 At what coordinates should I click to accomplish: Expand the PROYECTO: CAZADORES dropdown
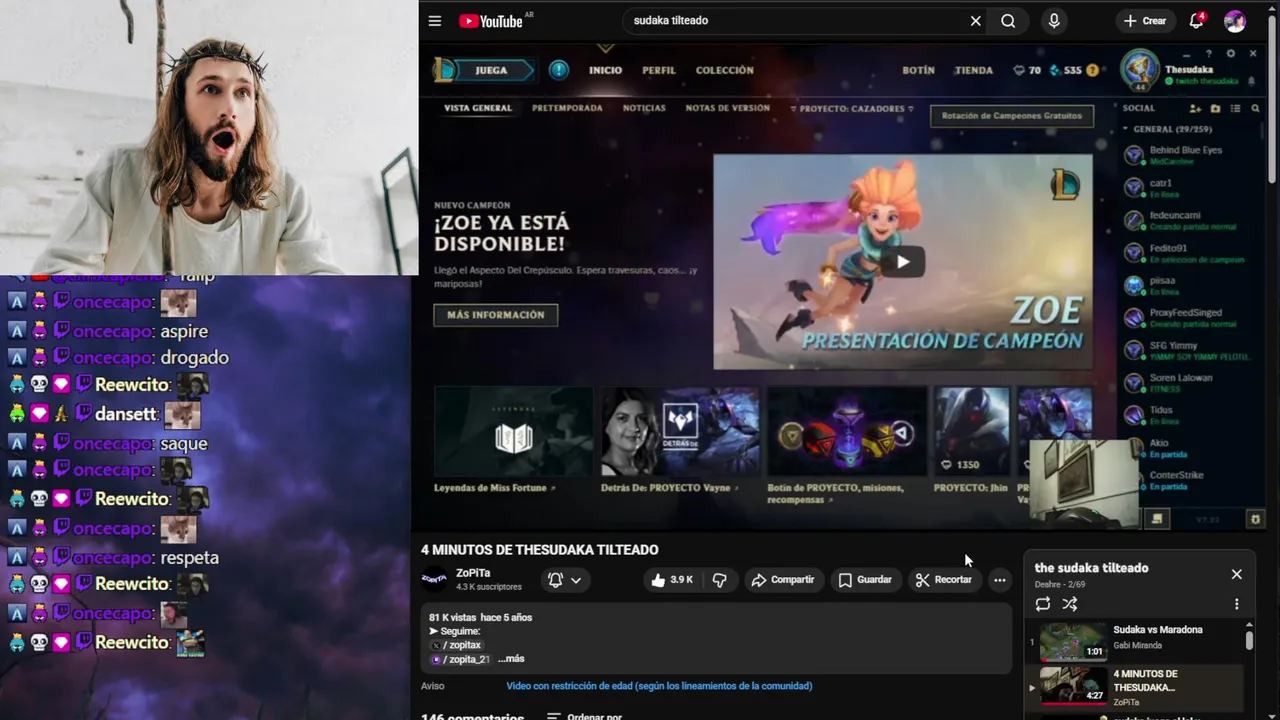[852, 108]
